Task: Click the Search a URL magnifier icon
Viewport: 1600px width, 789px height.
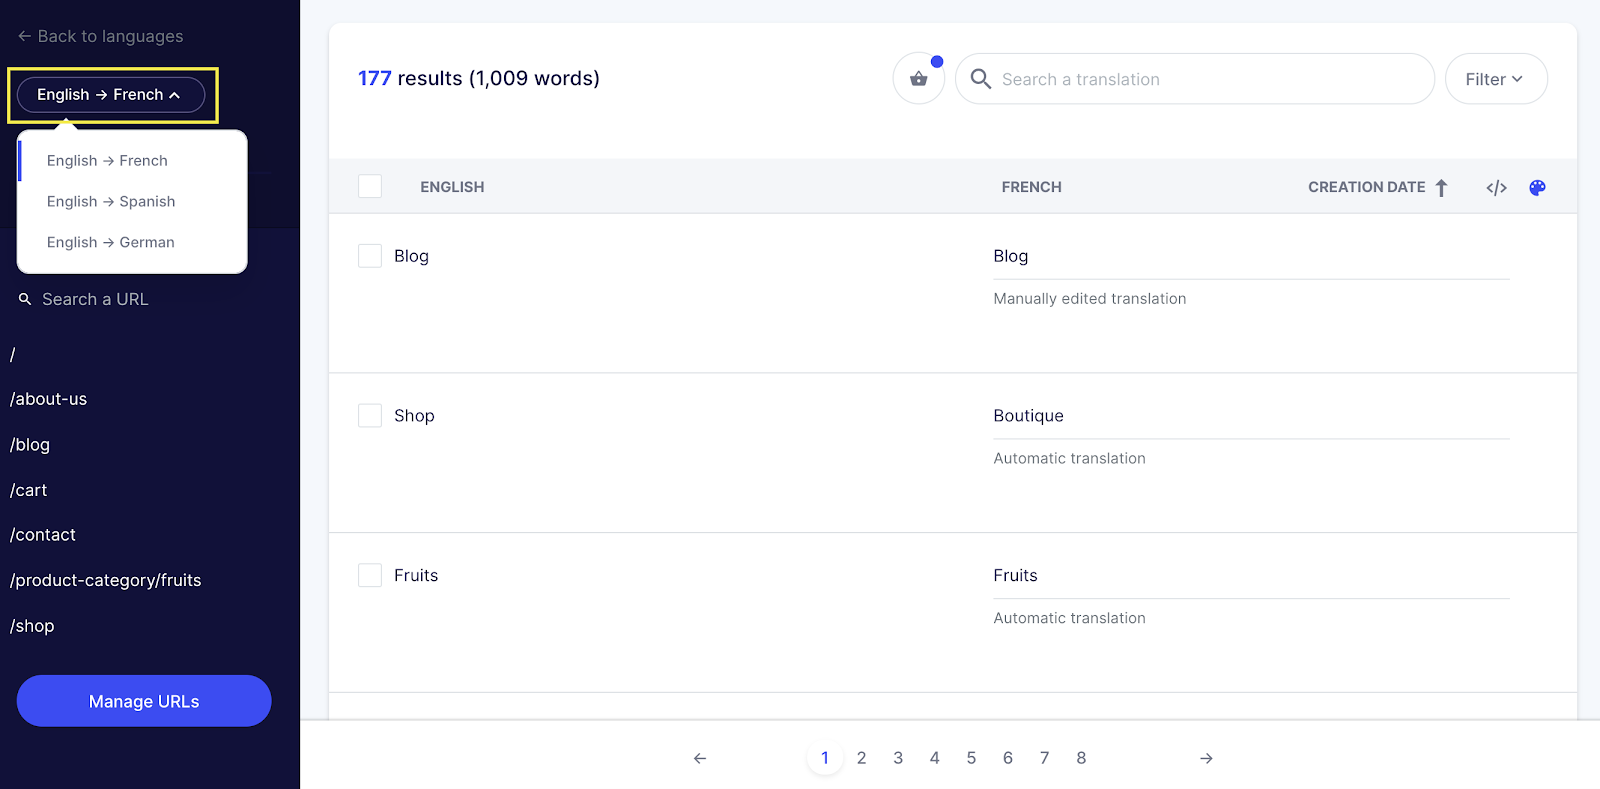Action: coord(25,299)
